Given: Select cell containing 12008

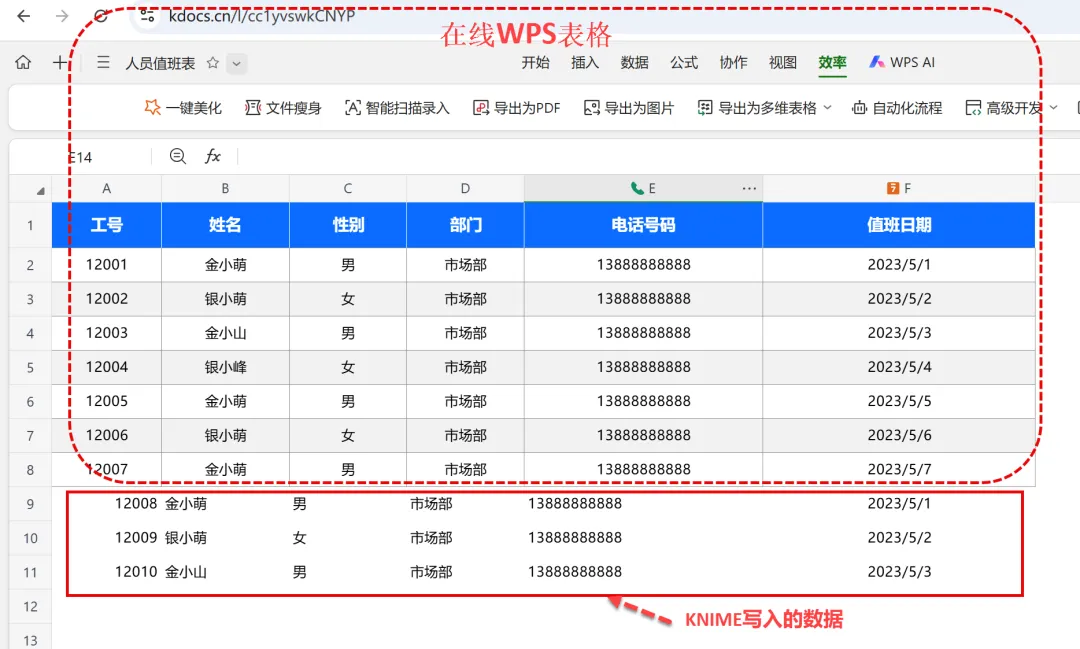Looking at the screenshot, I should [x=107, y=504].
